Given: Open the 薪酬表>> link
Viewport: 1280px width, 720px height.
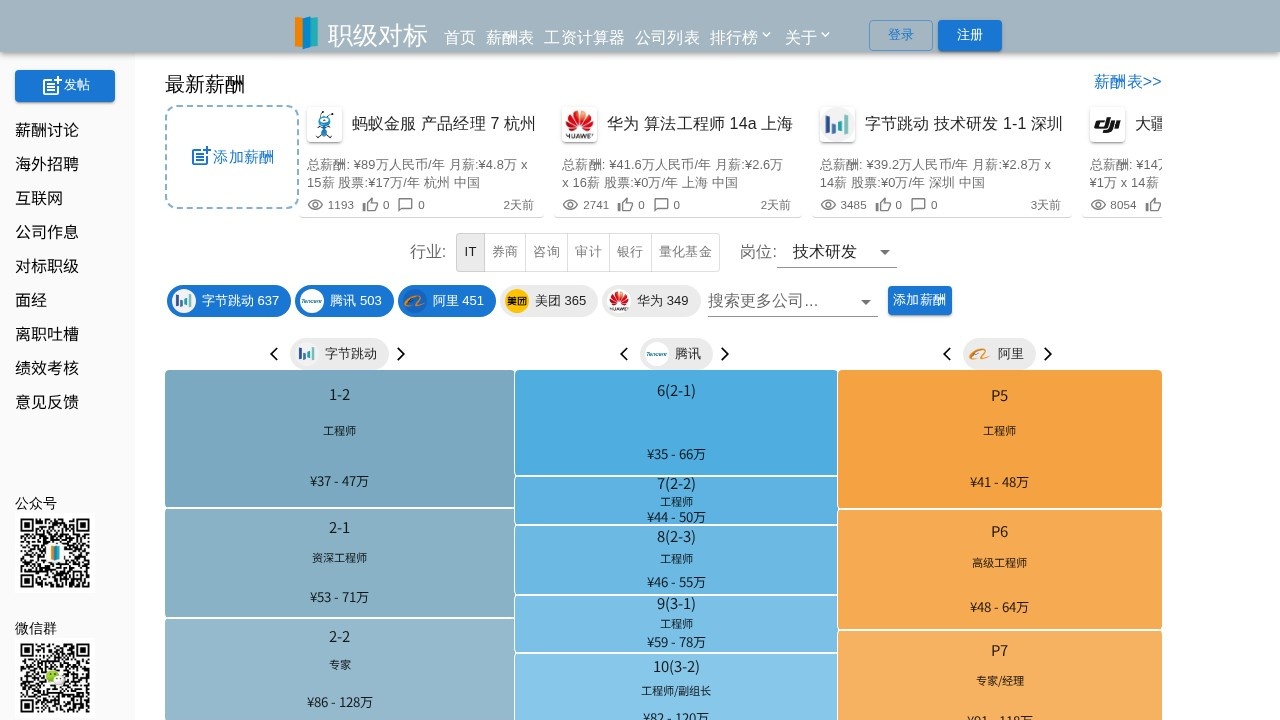Looking at the screenshot, I should (x=1127, y=81).
